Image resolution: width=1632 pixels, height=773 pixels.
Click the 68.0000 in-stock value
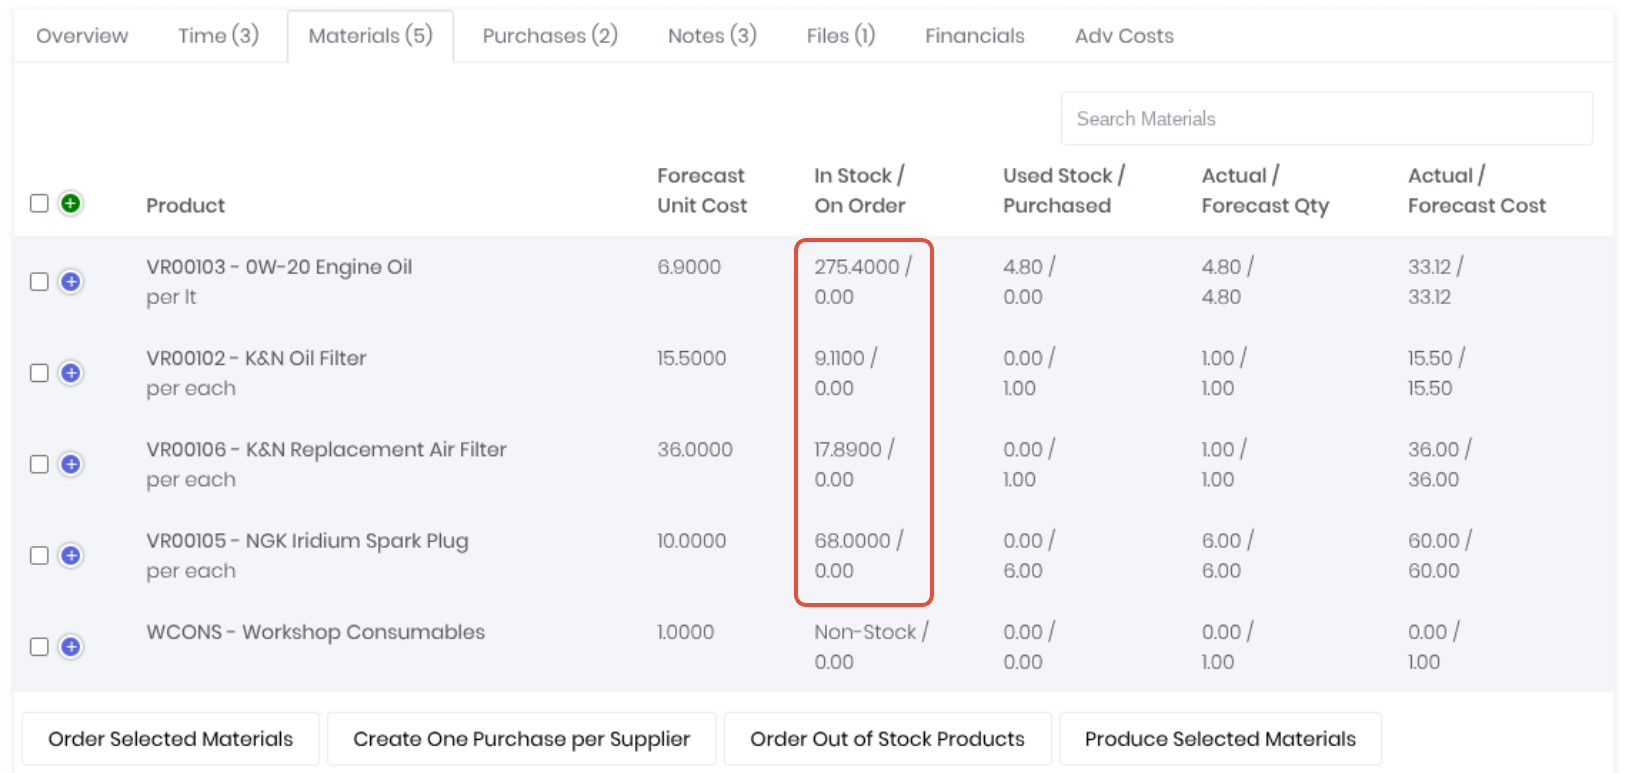[852, 541]
